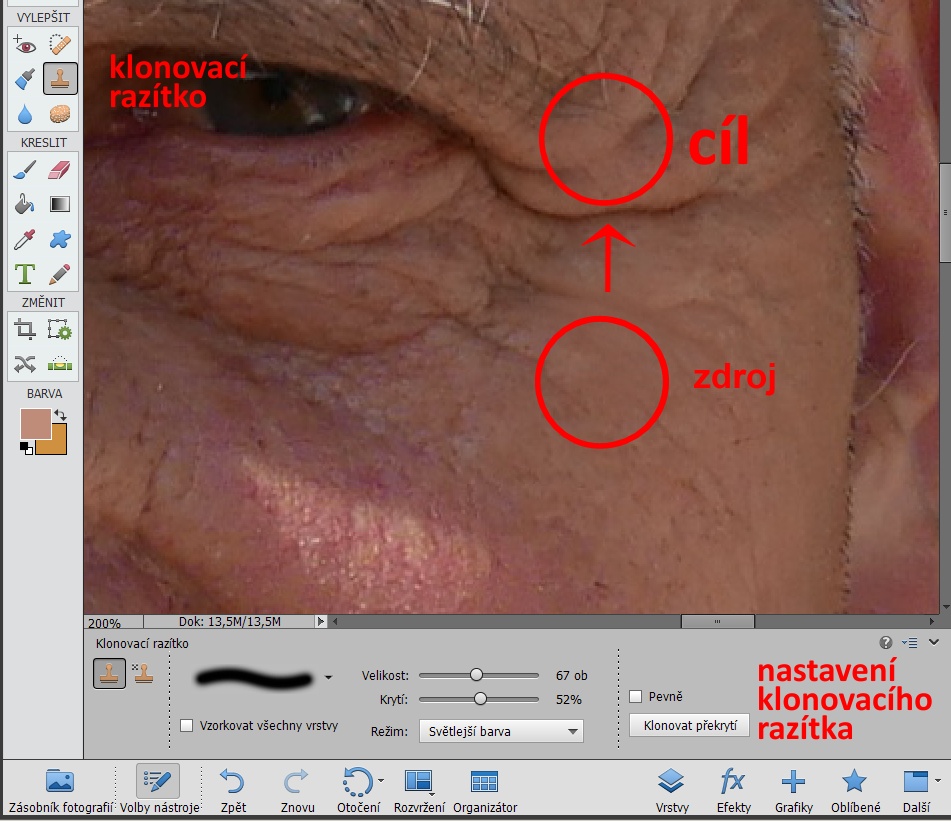Open the Vrstvy layers panel
Screen dimensions: 951x822
(671, 790)
